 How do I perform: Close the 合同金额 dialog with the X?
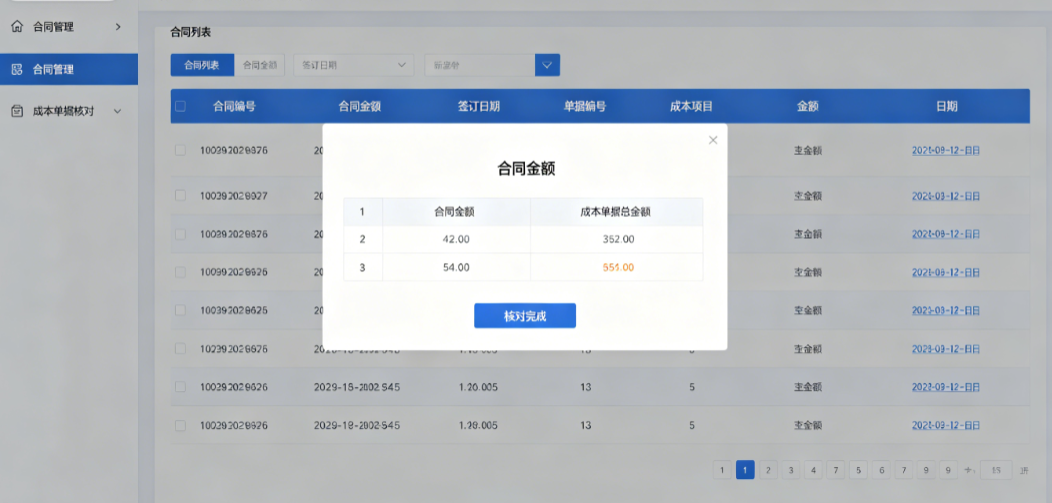pyautogui.click(x=713, y=140)
